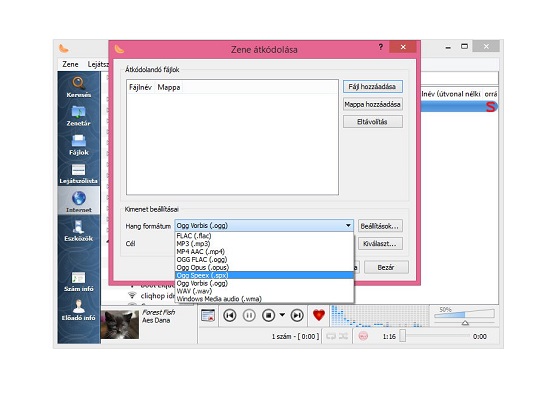
Task: Select the Internet sidebar icon
Action: click(79, 201)
